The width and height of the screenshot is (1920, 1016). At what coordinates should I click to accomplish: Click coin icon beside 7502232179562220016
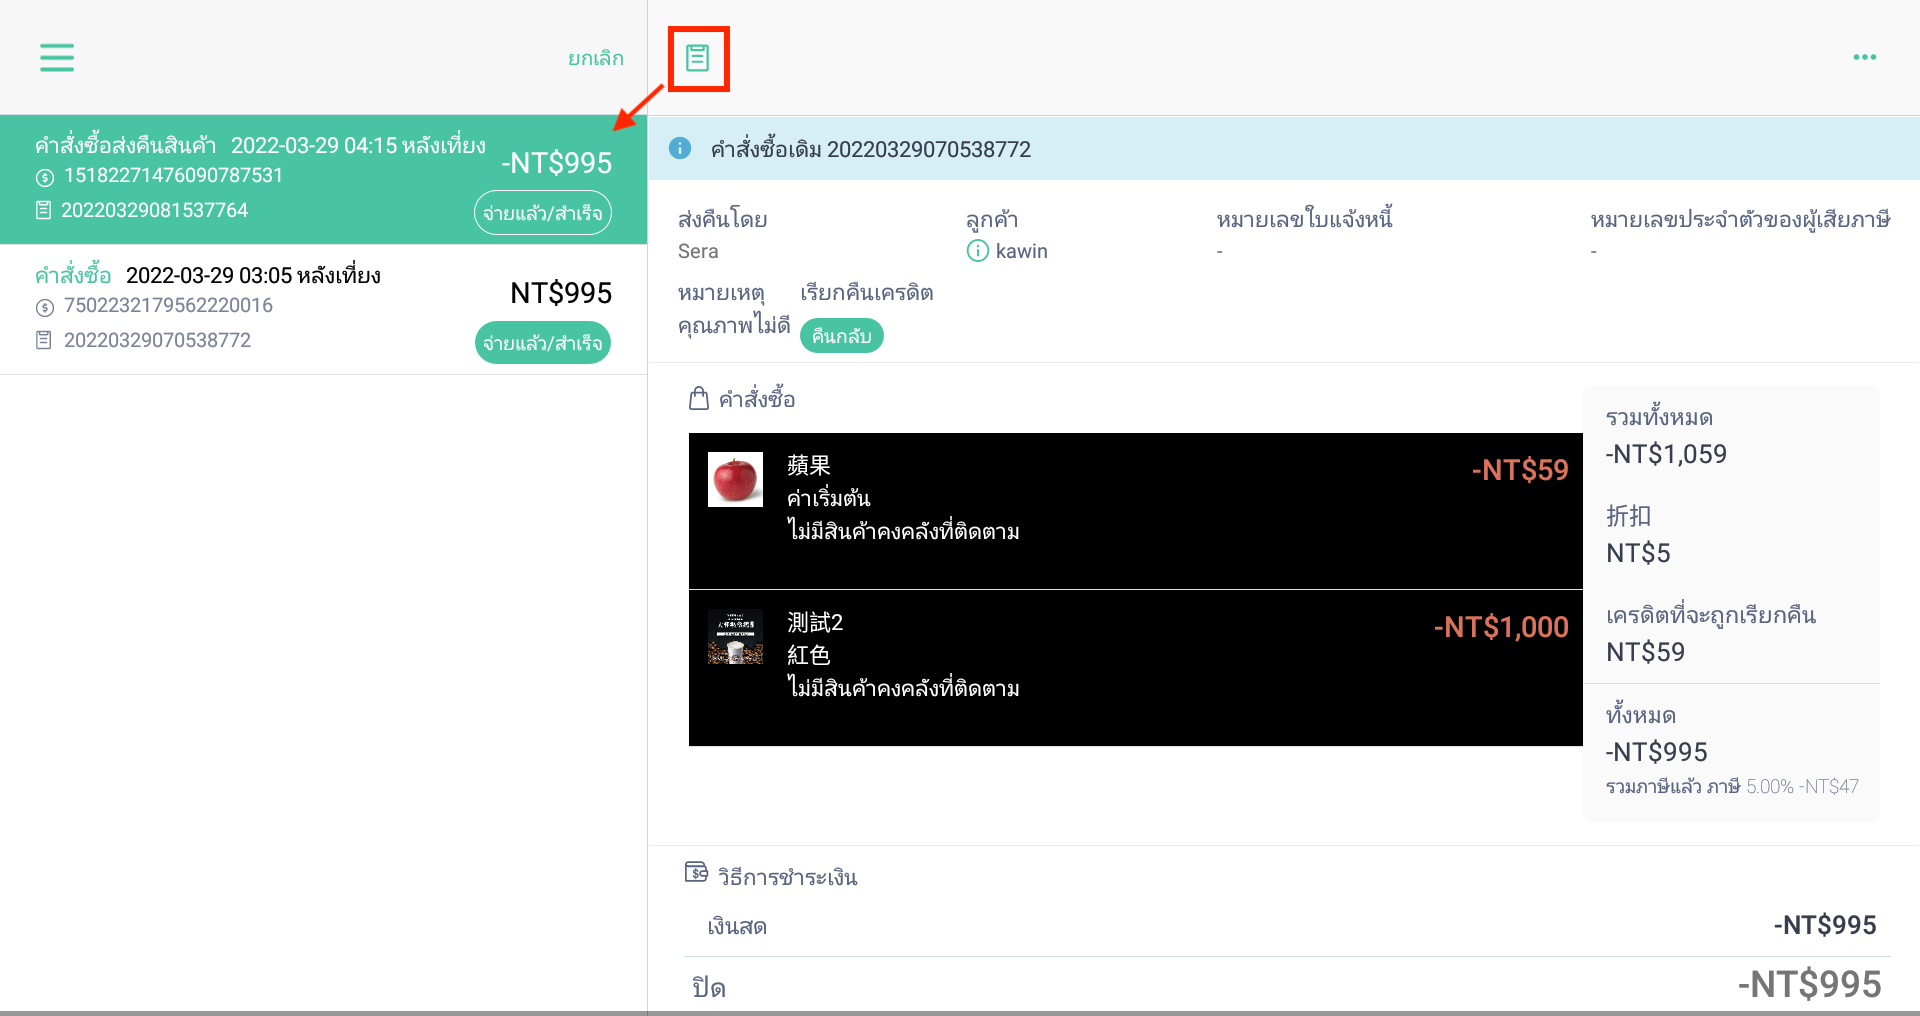pos(45,308)
